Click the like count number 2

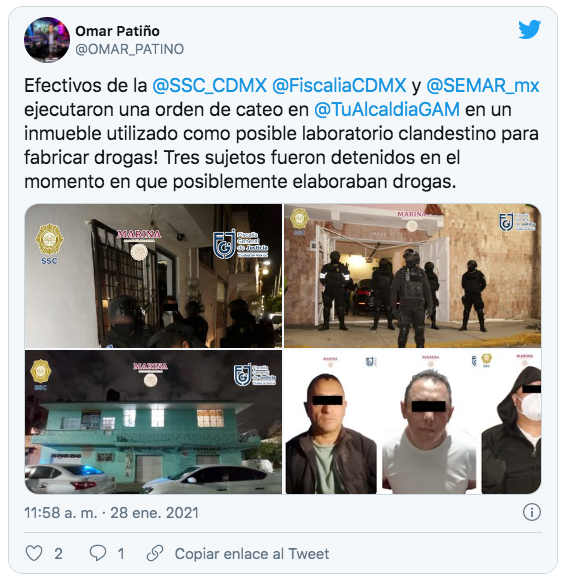click(58, 554)
